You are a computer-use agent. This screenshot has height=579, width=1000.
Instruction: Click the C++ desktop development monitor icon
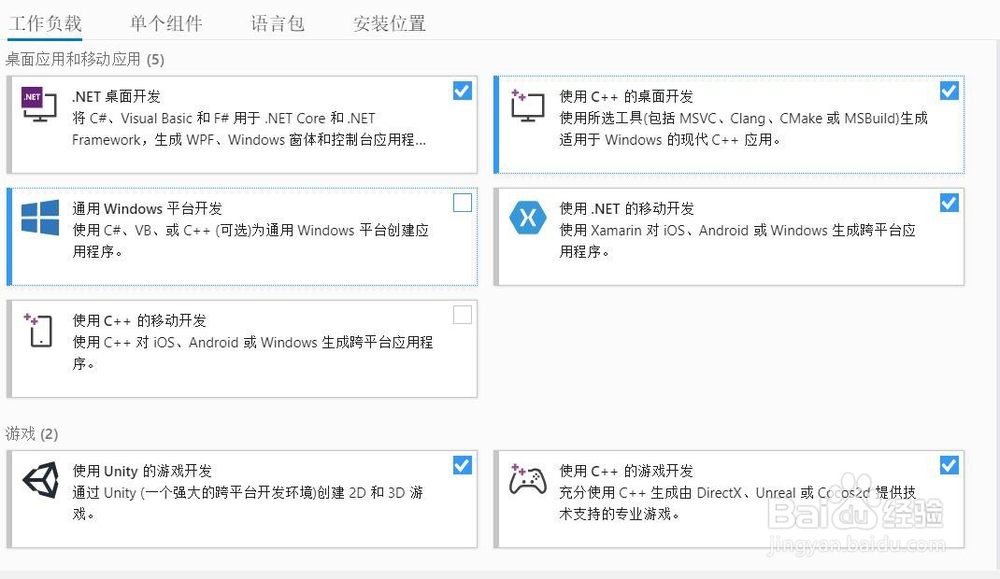pyautogui.click(x=527, y=105)
